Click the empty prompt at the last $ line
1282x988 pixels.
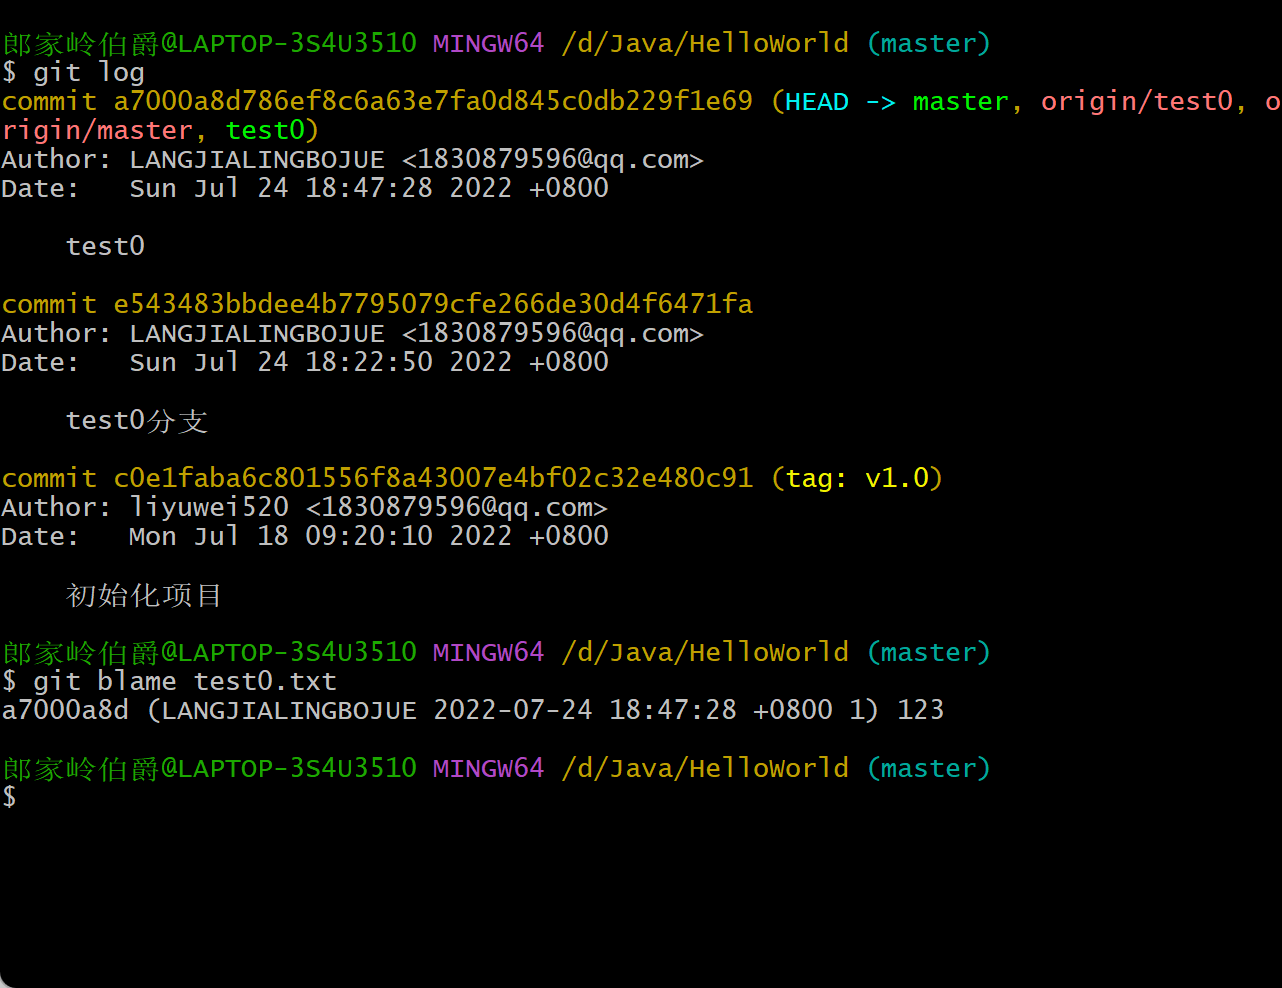pyautogui.click(x=10, y=797)
